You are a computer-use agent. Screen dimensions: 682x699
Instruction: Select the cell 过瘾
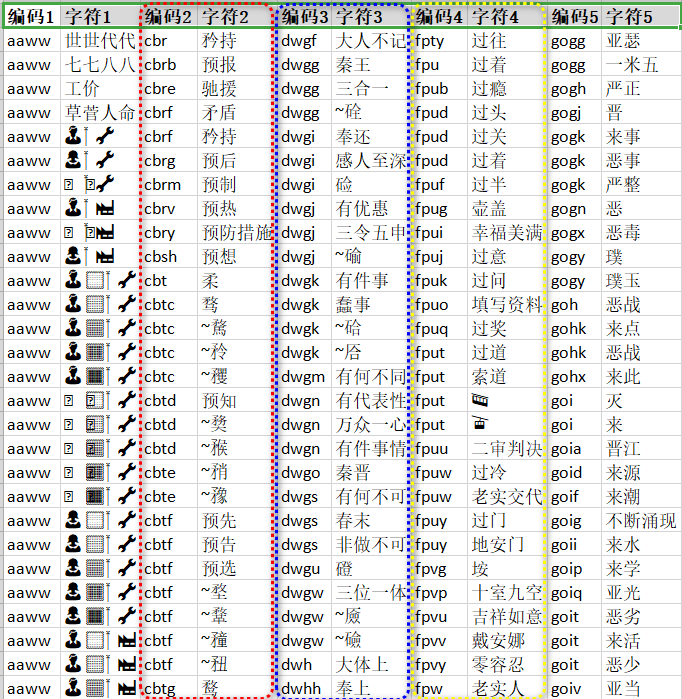506,89
